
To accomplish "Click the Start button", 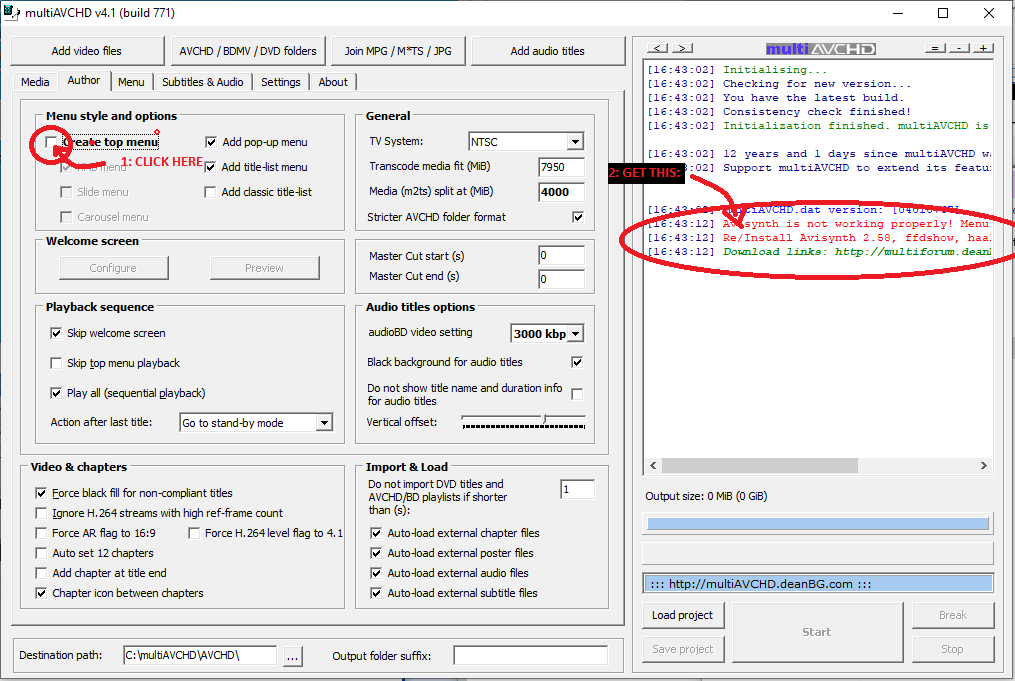I will 817,632.
